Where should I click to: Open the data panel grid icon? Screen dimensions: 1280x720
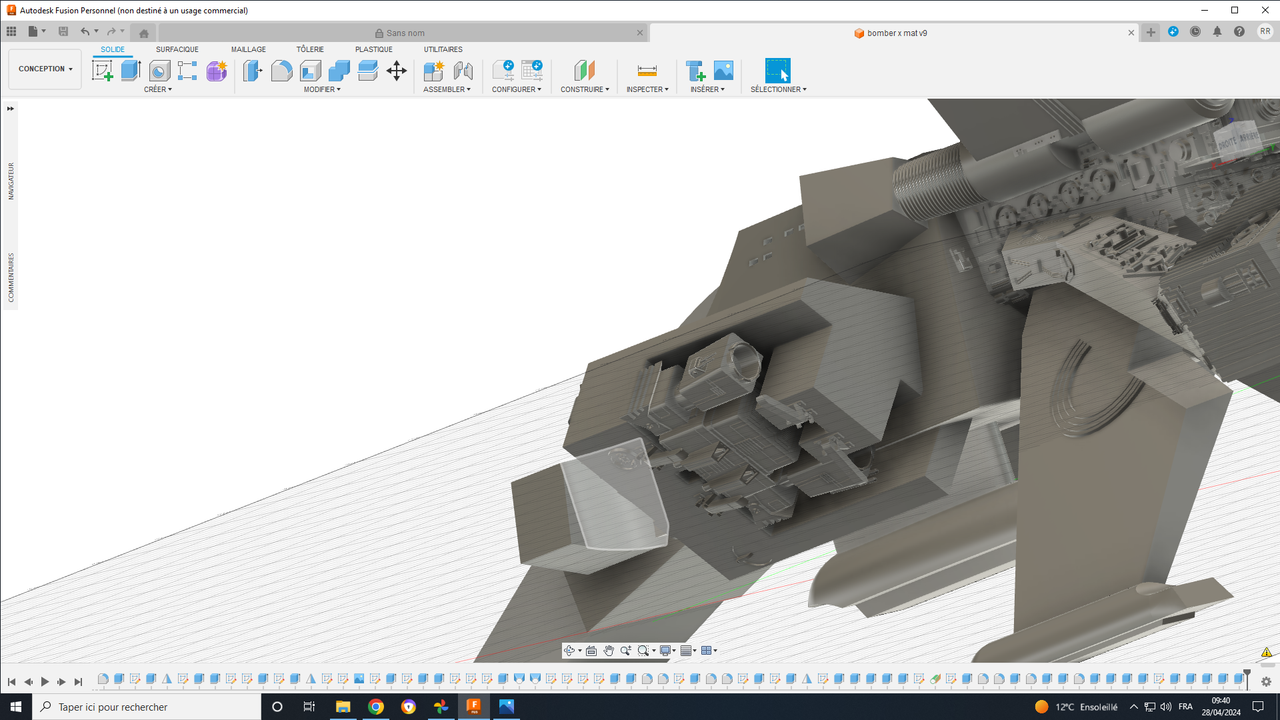[x=11, y=32]
